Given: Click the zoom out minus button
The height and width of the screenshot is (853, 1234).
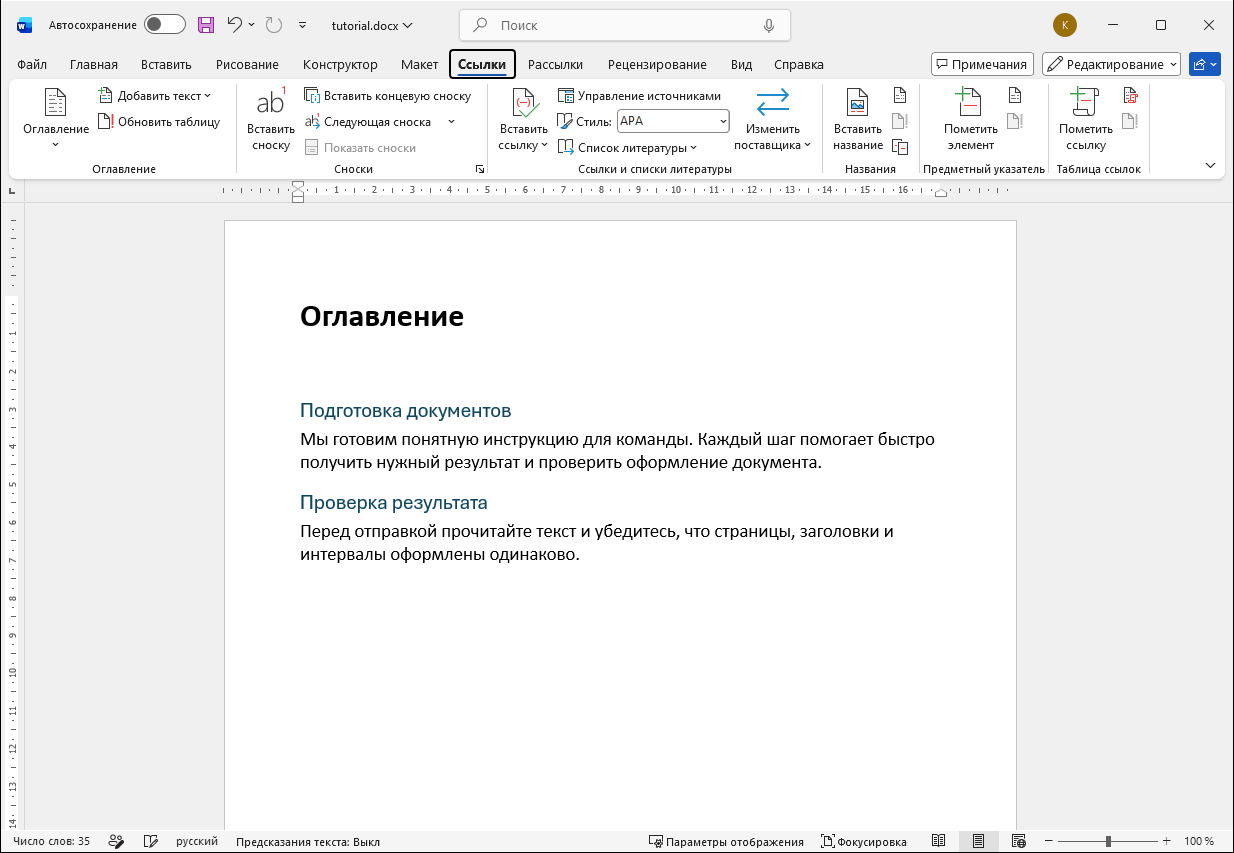Looking at the screenshot, I should pos(1050,841).
